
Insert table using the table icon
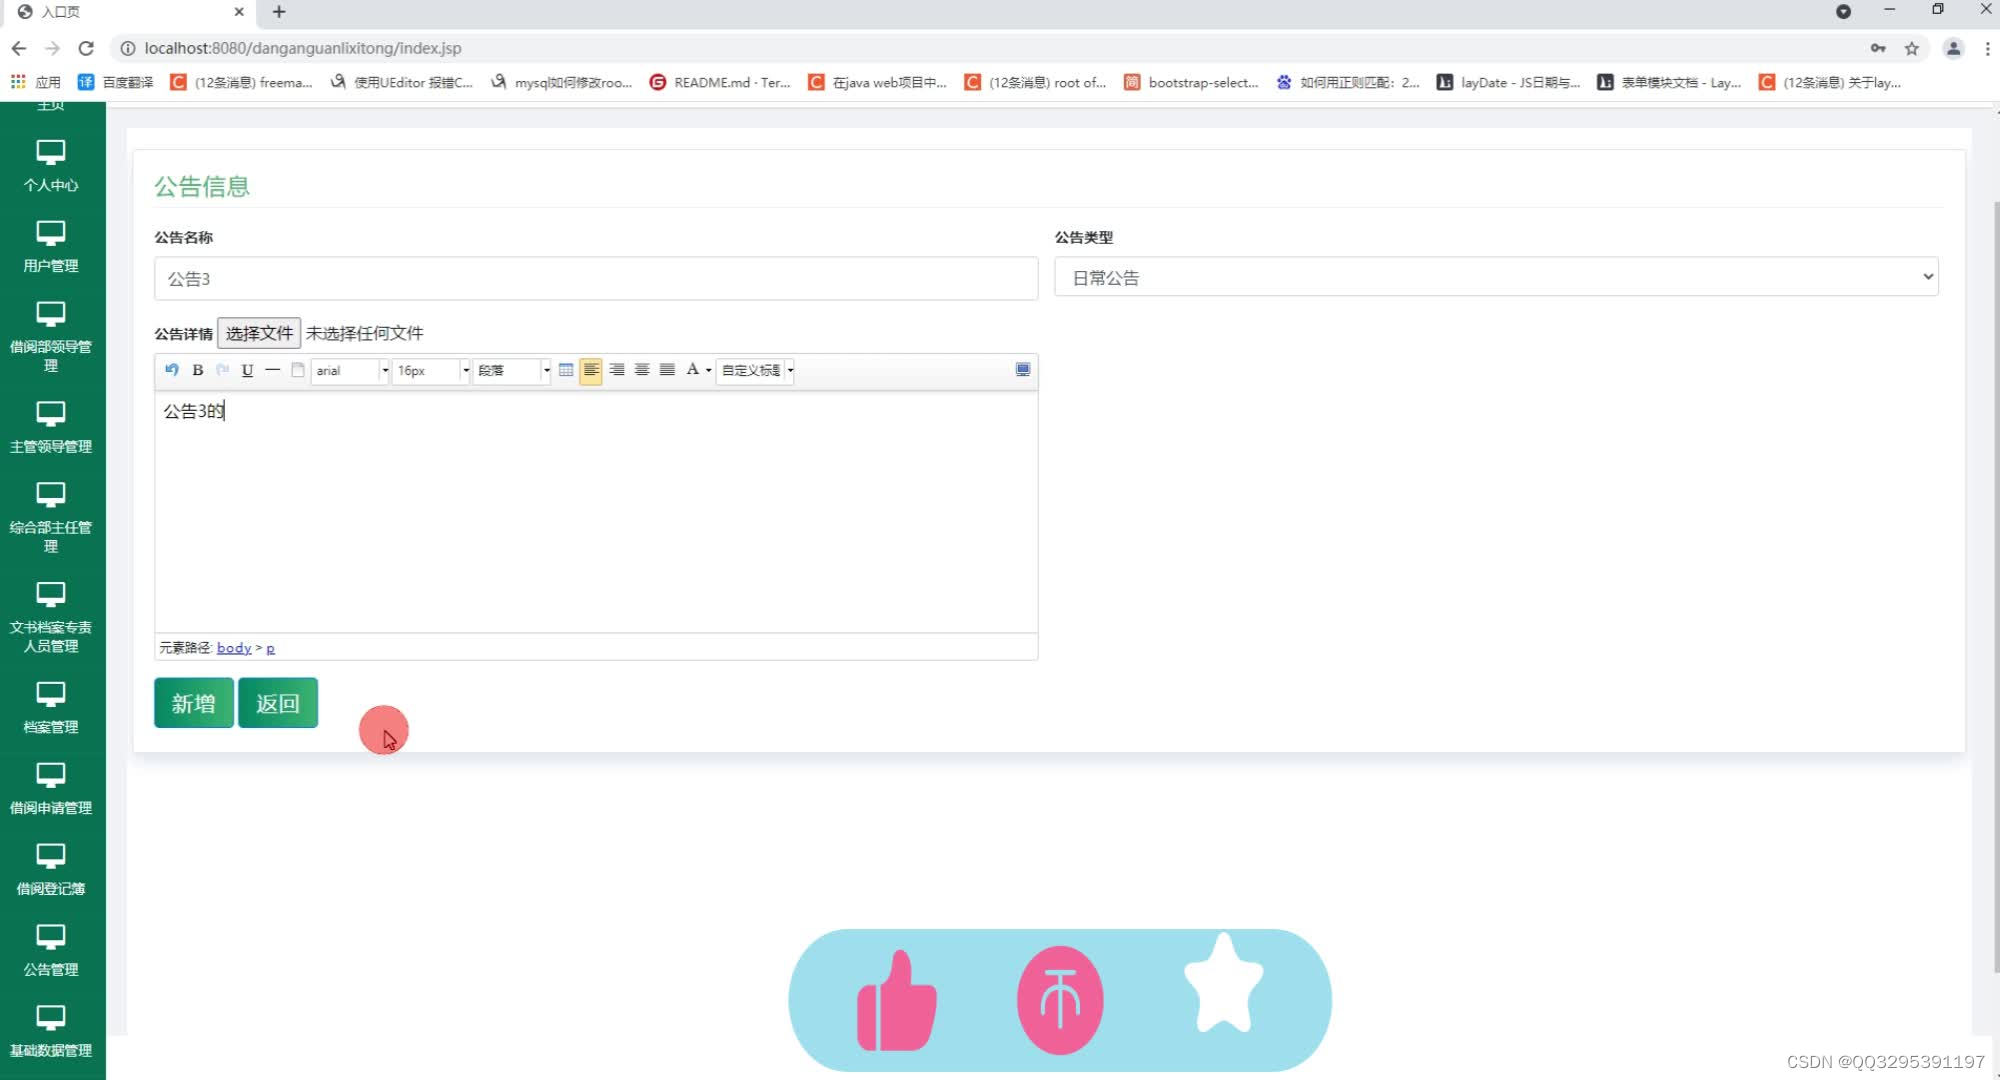(566, 370)
